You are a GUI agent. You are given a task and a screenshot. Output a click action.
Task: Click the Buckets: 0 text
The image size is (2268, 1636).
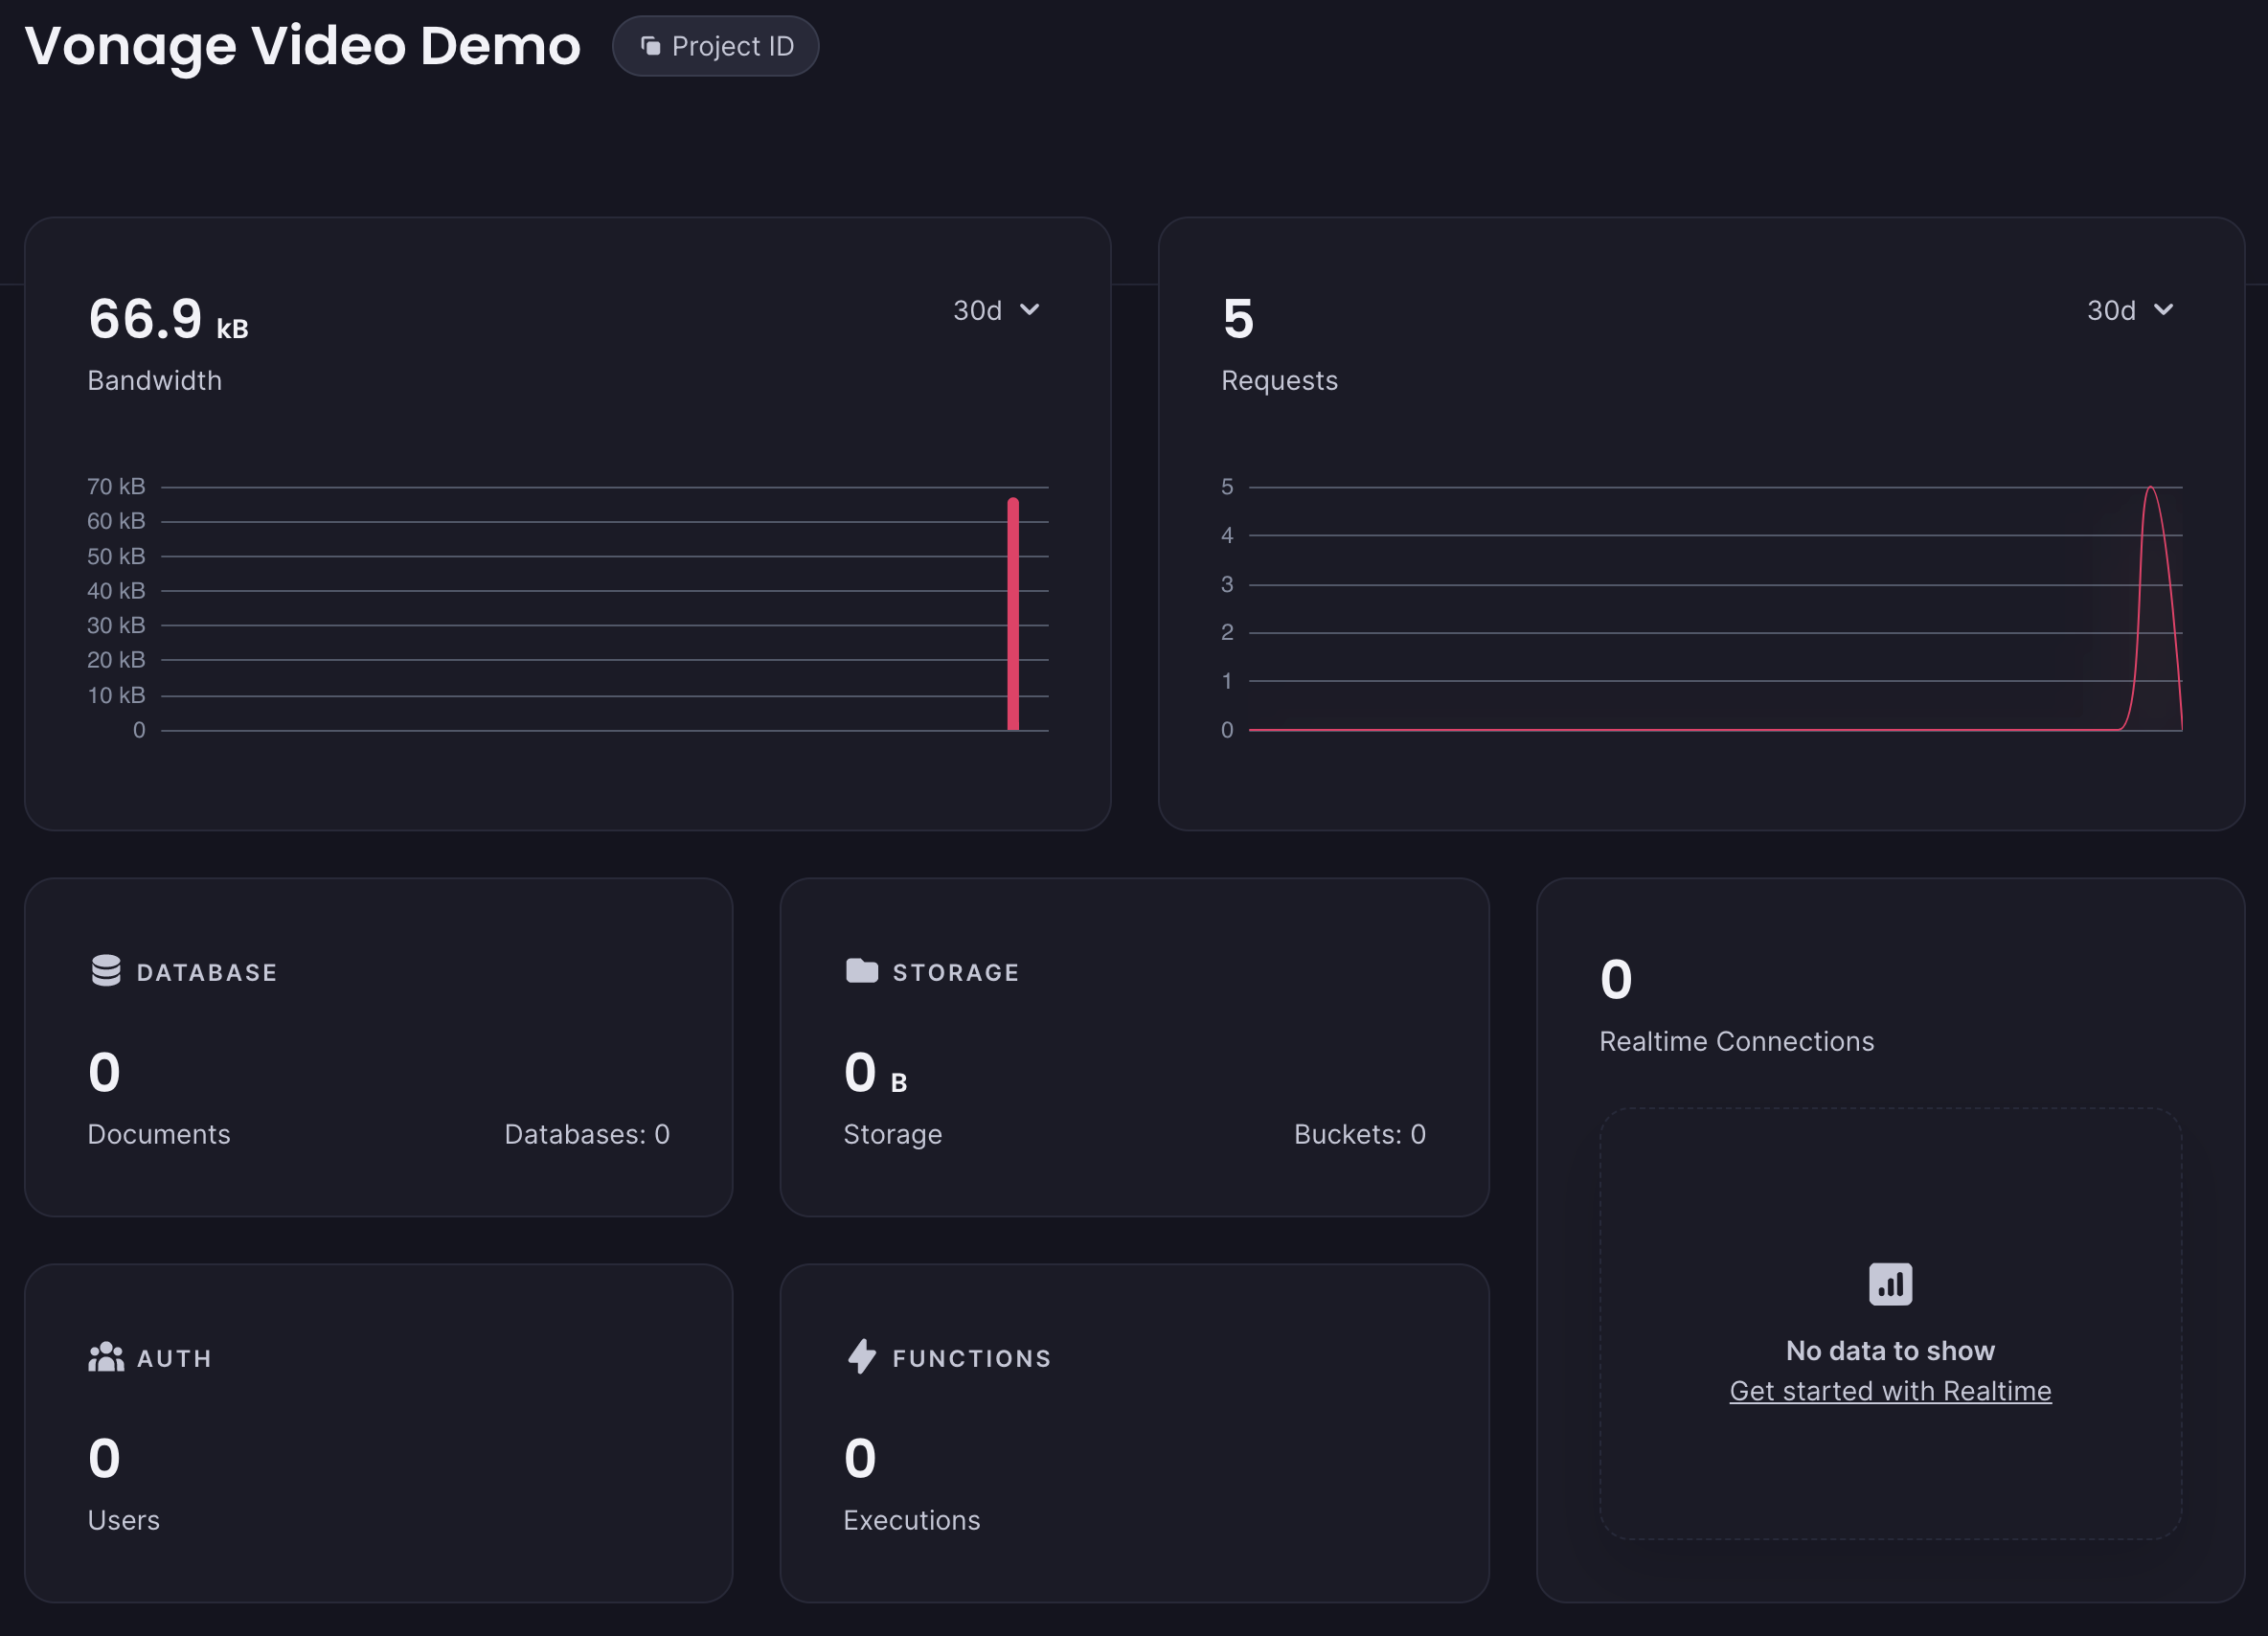(x=1360, y=1134)
